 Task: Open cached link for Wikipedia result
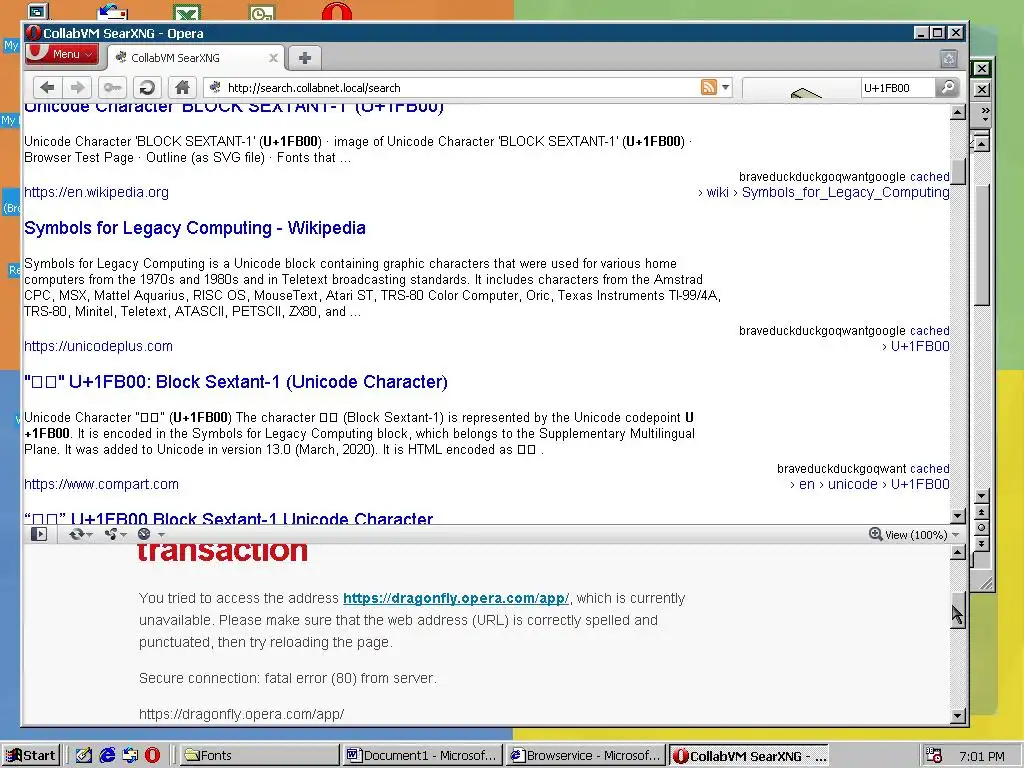(929, 177)
